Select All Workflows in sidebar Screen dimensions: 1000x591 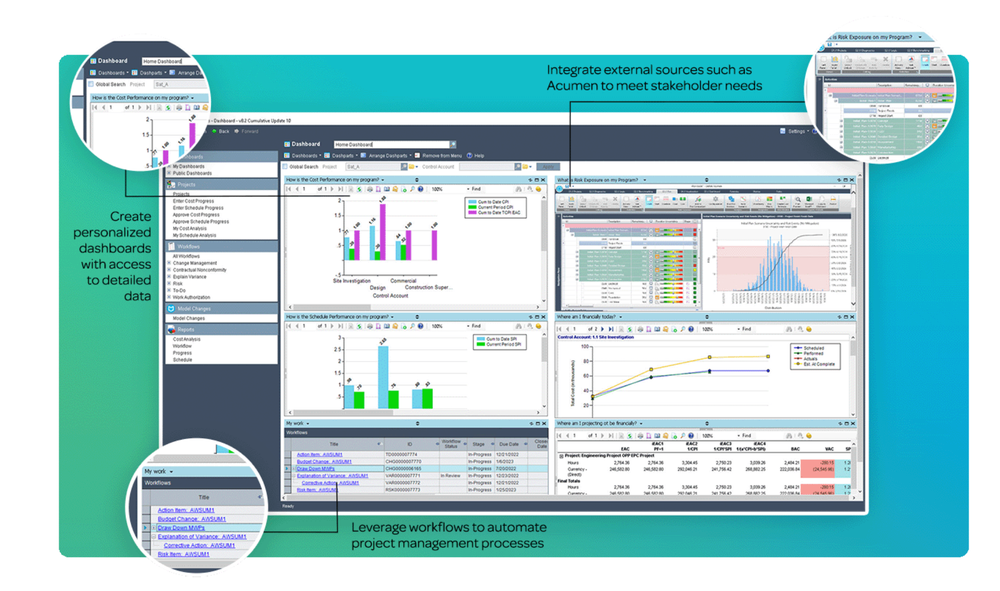pyautogui.click(x=186, y=256)
